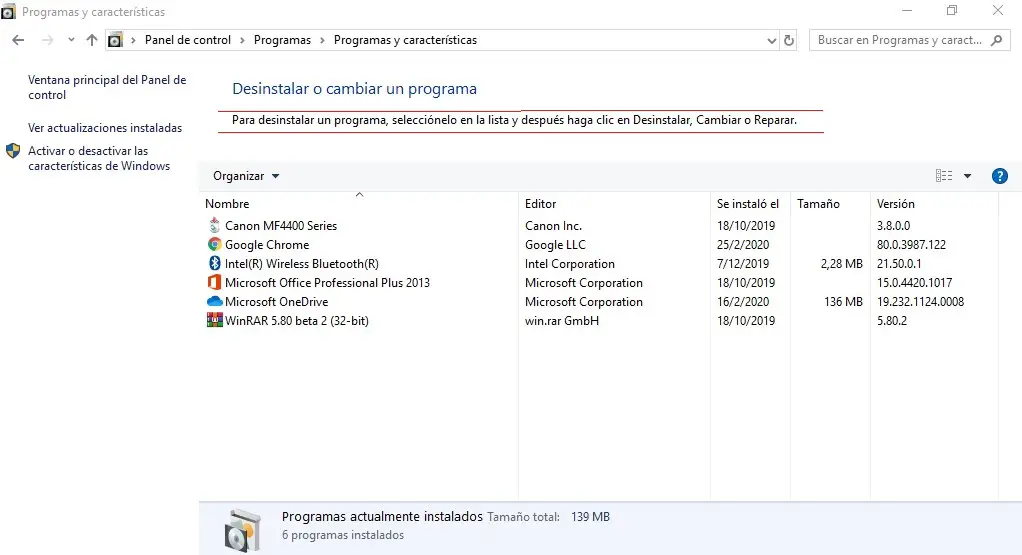Go up one level with the up arrow
This screenshot has width=1022, height=555.
pos(92,40)
